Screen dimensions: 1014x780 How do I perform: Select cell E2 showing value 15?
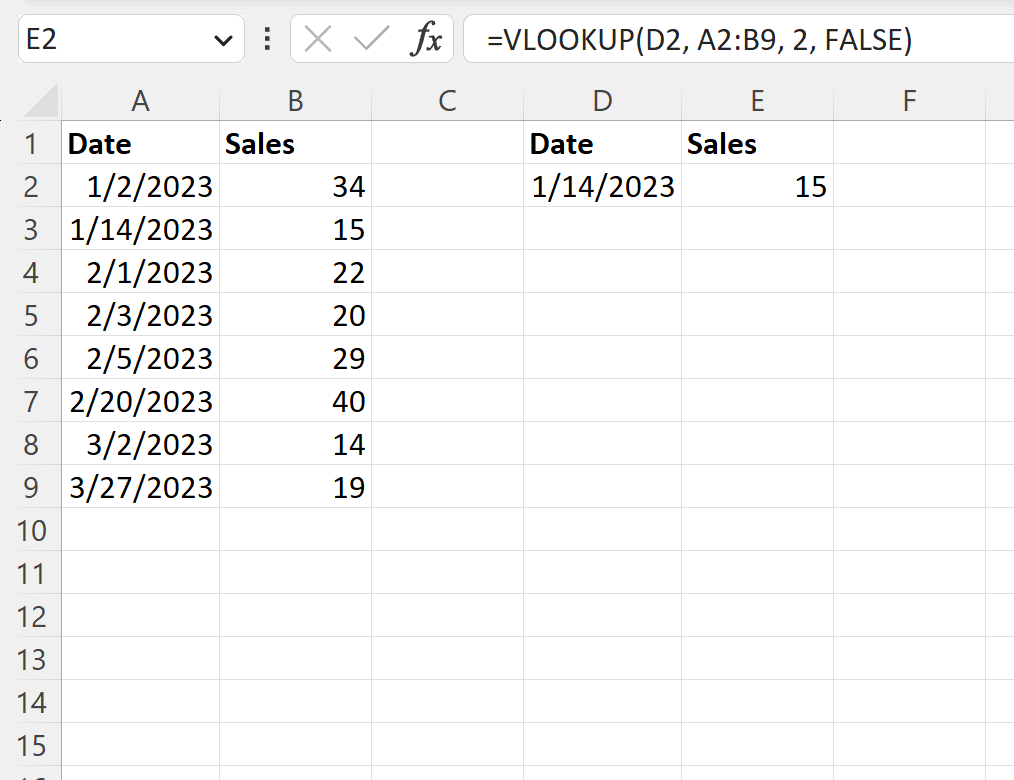pyautogui.click(x=757, y=186)
